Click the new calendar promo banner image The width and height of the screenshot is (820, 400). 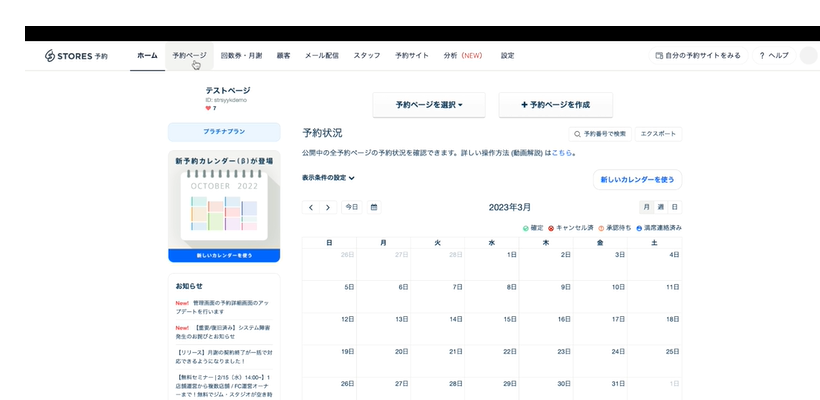point(224,208)
